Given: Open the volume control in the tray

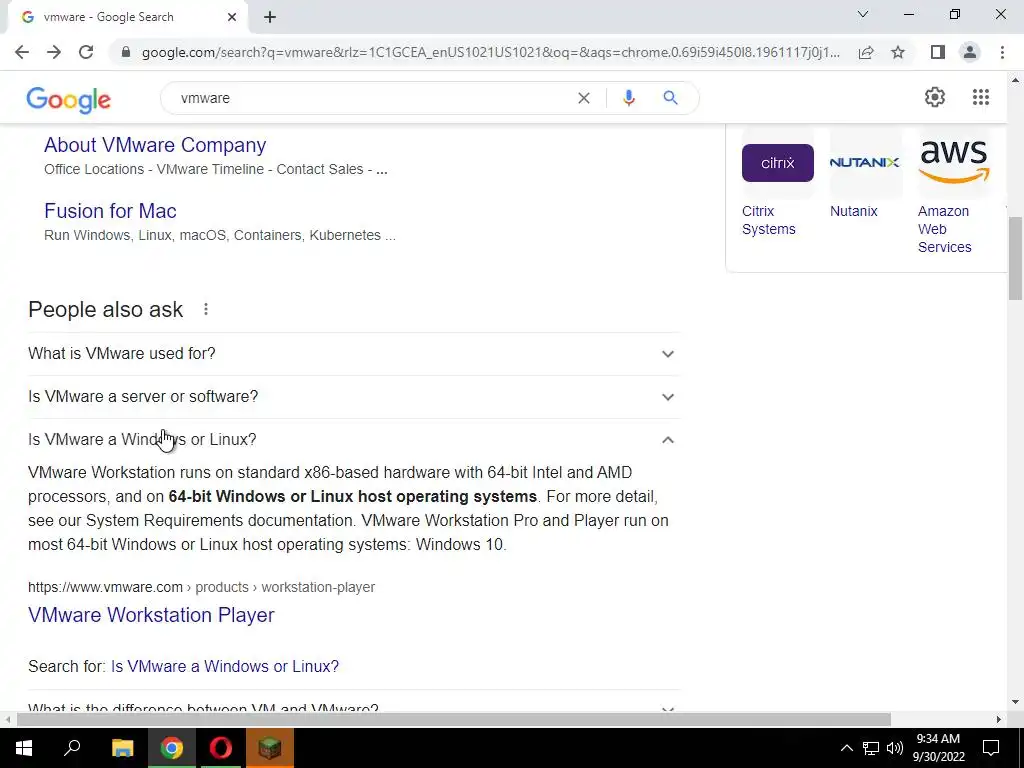Looking at the screenshot, I should pyautogui.click(x=895, y=748).
